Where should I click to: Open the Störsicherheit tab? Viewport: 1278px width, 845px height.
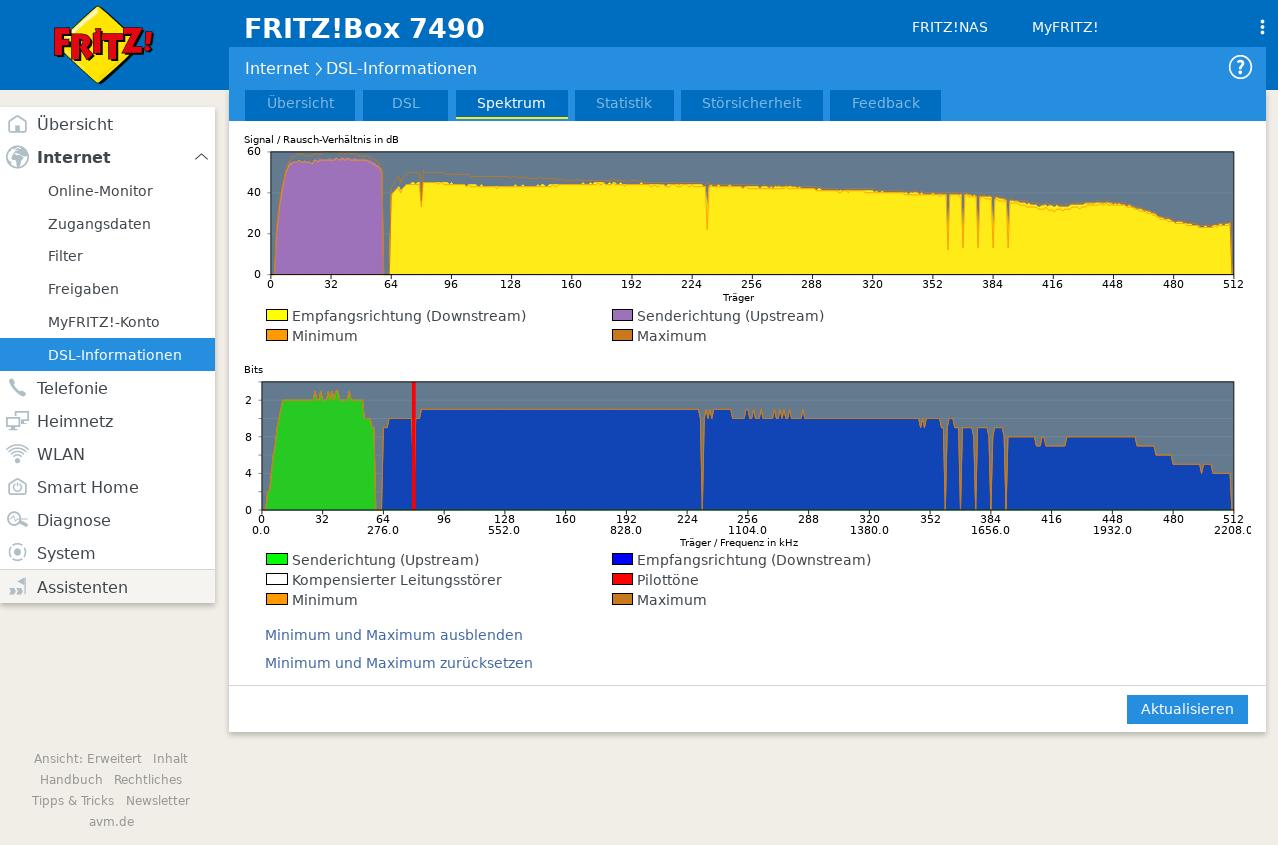tap(751, 104)
